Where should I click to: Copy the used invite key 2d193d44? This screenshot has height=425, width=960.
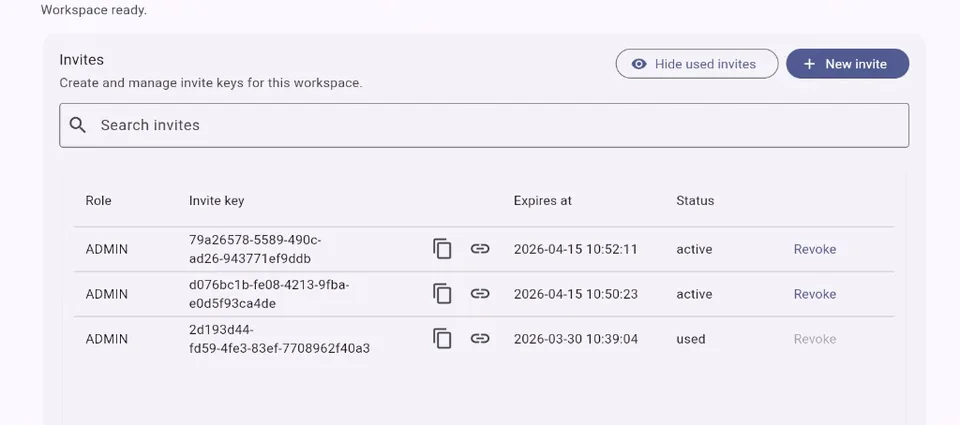tap(442, 339)
